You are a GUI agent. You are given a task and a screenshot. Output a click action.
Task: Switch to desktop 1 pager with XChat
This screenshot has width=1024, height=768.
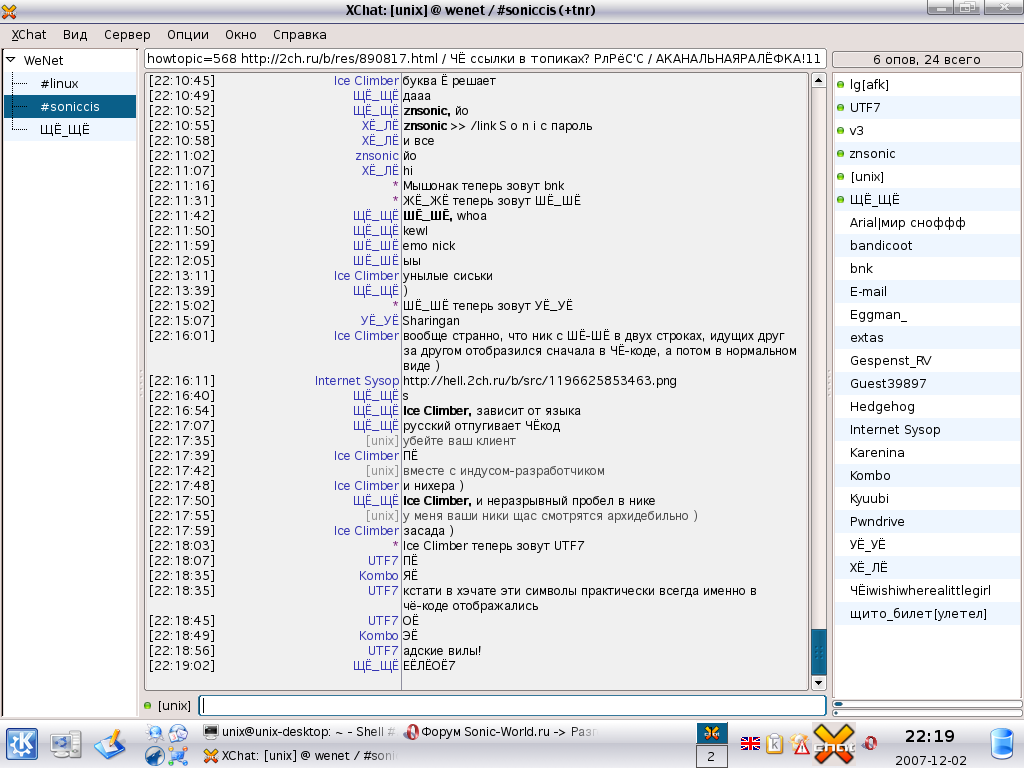point(711,733)
